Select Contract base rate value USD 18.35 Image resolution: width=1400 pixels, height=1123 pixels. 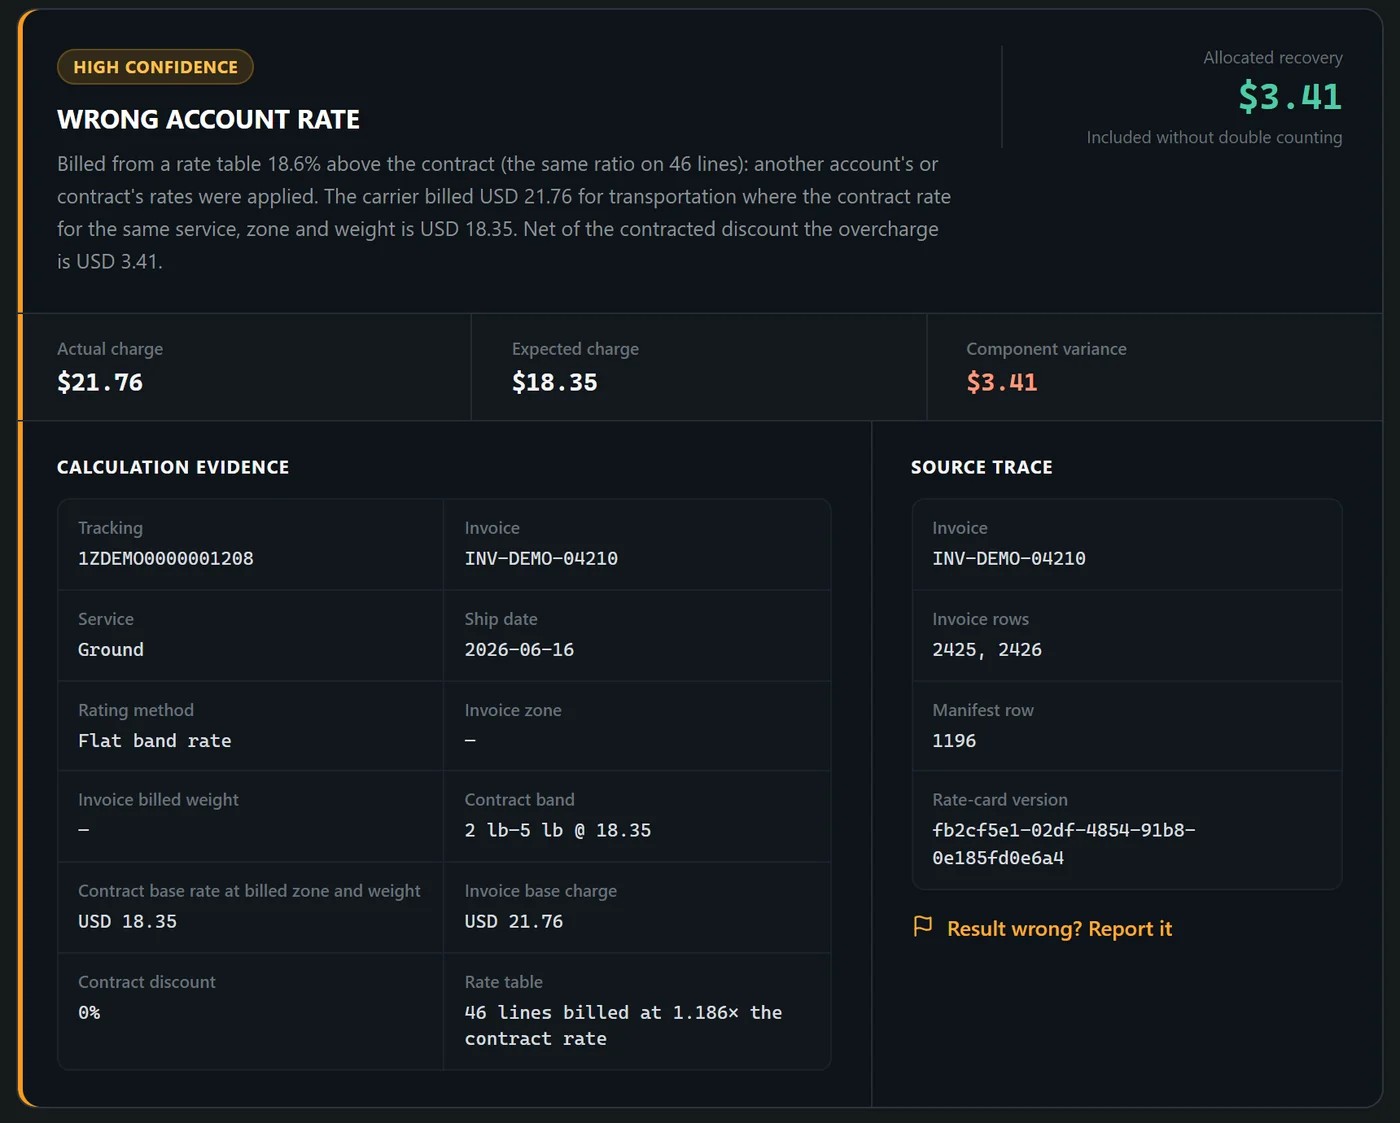click(x=127, y=921)
